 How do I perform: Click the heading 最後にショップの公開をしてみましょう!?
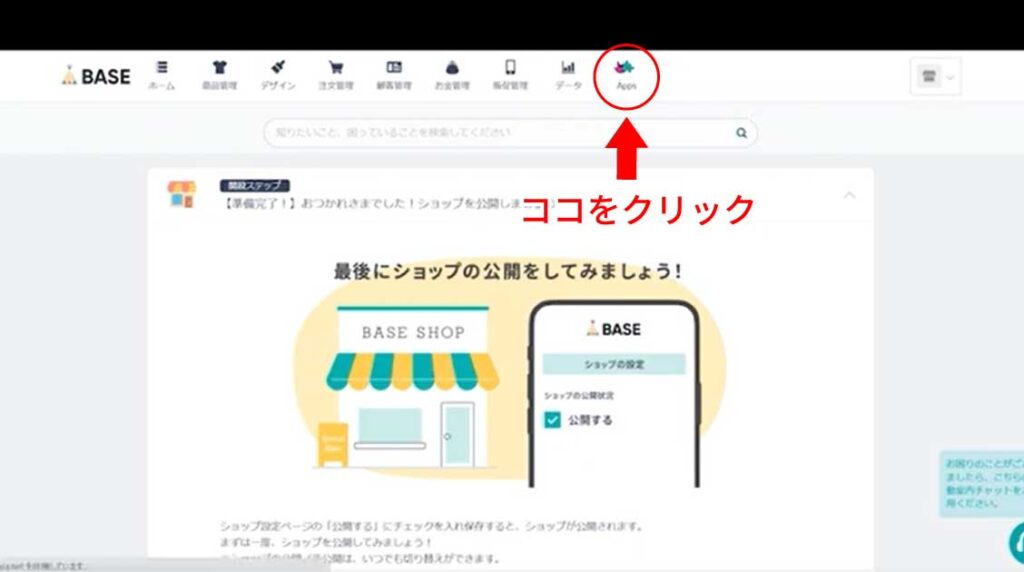click(508, 271)
